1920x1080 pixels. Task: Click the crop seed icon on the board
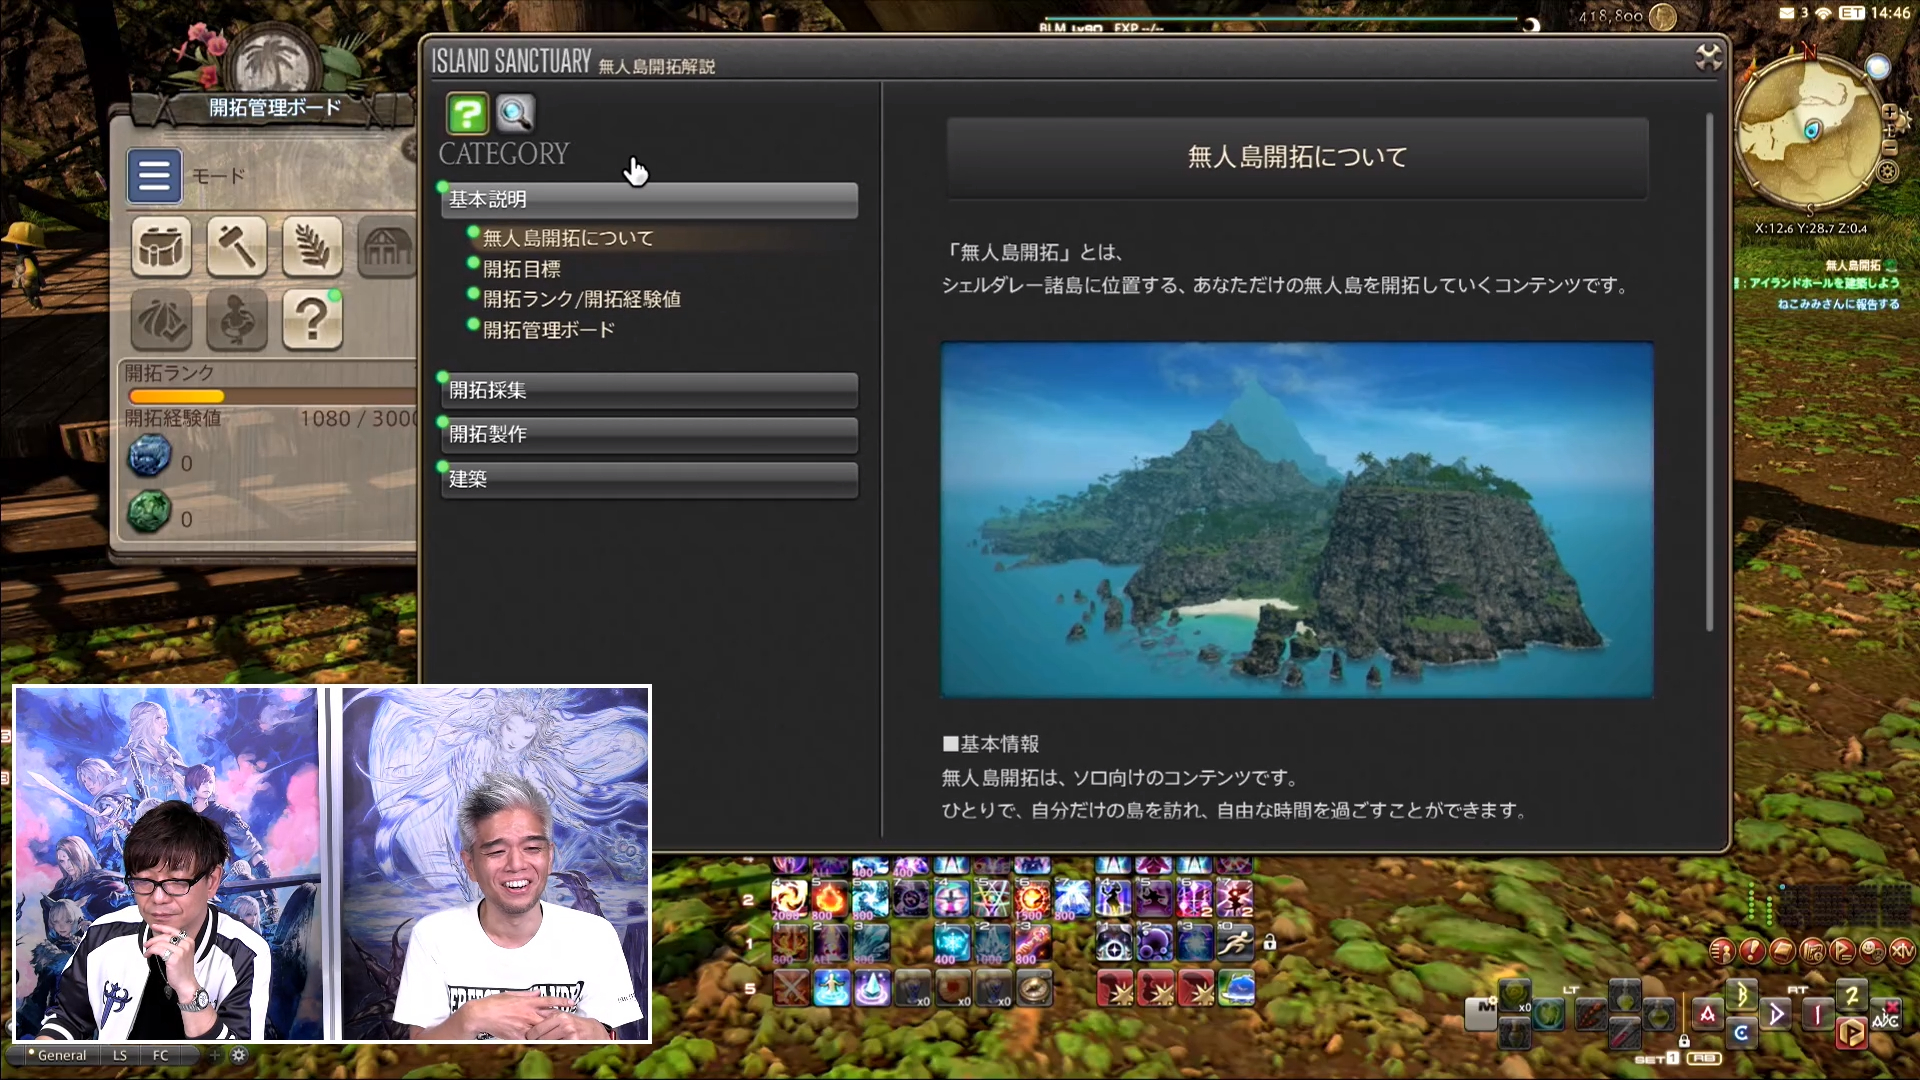tap(161, 320)
